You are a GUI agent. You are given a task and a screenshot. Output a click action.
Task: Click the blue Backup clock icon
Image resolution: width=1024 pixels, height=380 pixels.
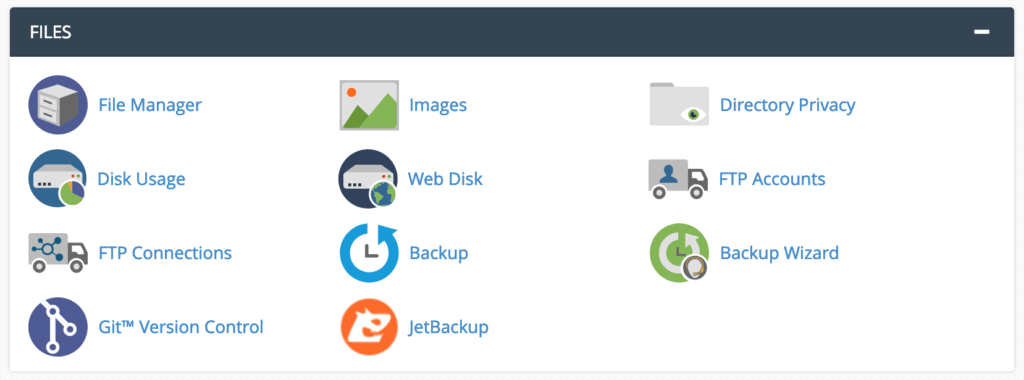[x=369, y=253]
